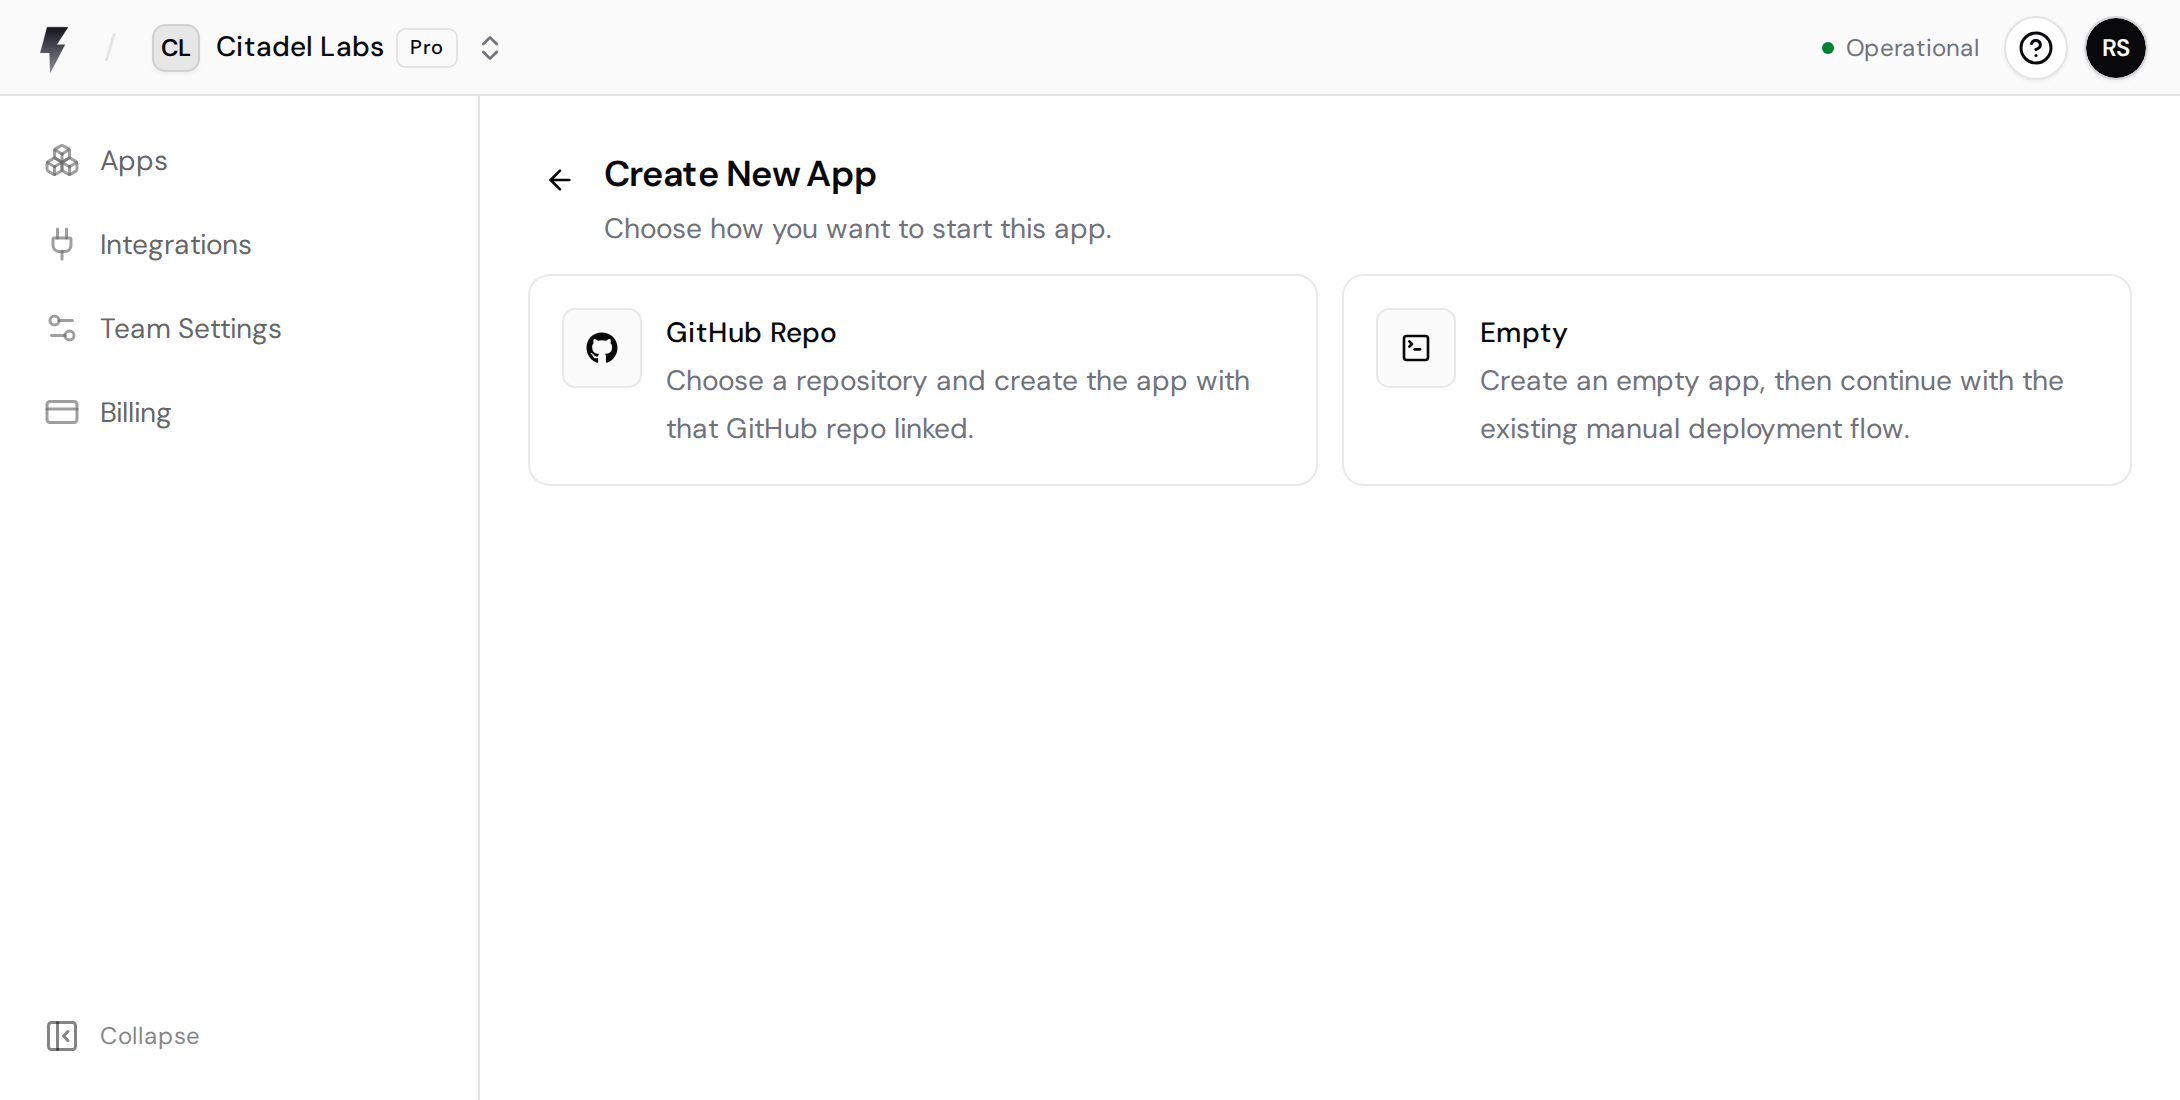
Task: Click GitHub Repo card description text
Action: [958, 405]
